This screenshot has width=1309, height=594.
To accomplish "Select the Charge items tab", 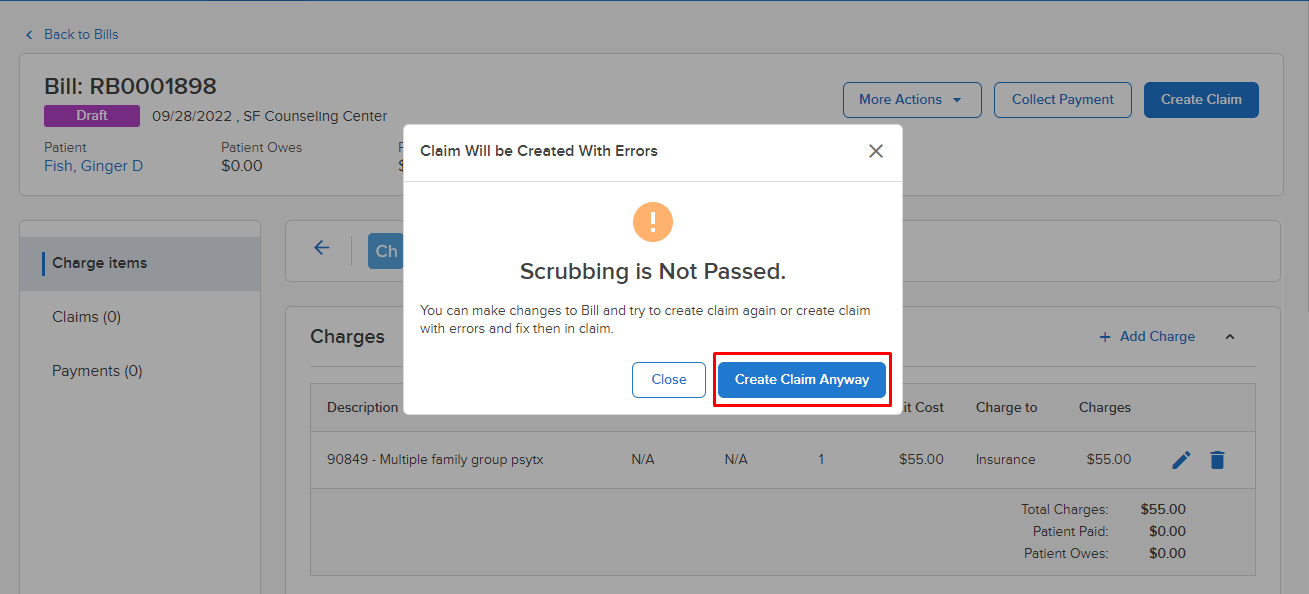I will point(99,262).
